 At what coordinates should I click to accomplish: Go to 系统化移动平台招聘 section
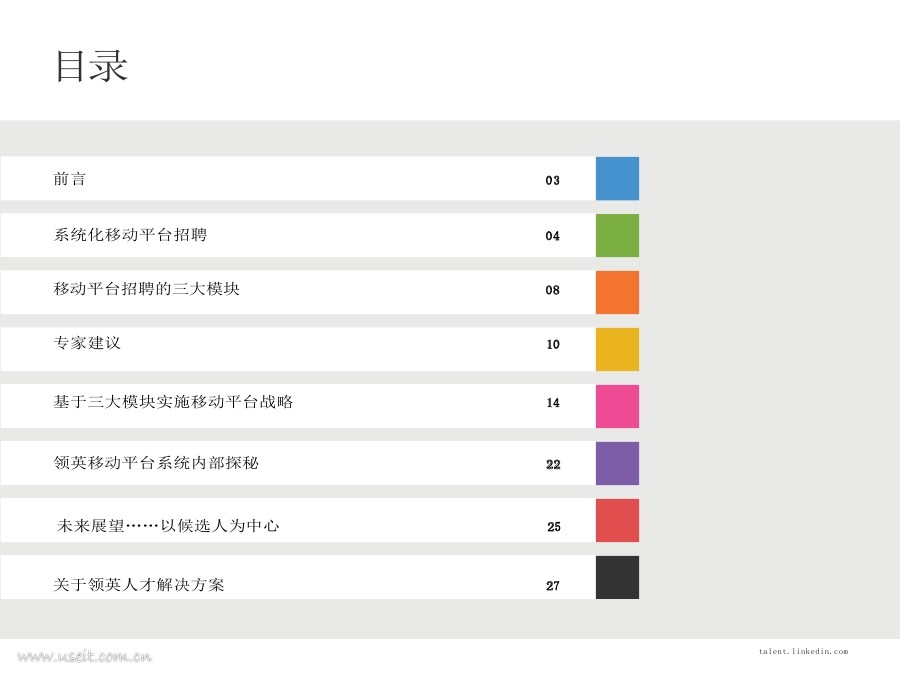(131, 236)
